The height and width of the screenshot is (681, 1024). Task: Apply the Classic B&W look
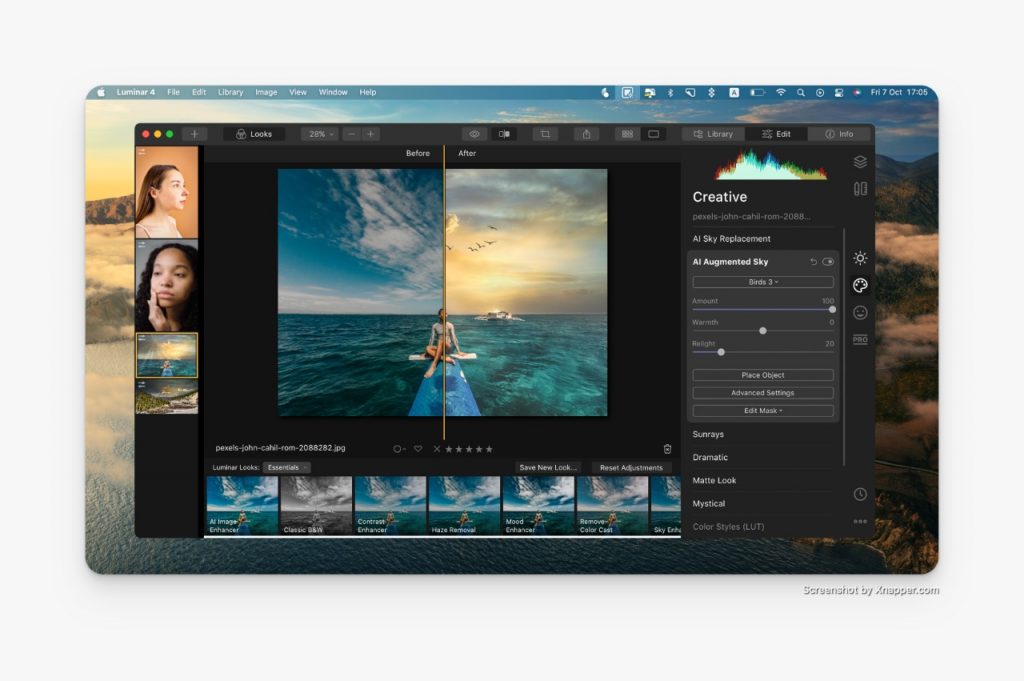click(x=316, y=505)
